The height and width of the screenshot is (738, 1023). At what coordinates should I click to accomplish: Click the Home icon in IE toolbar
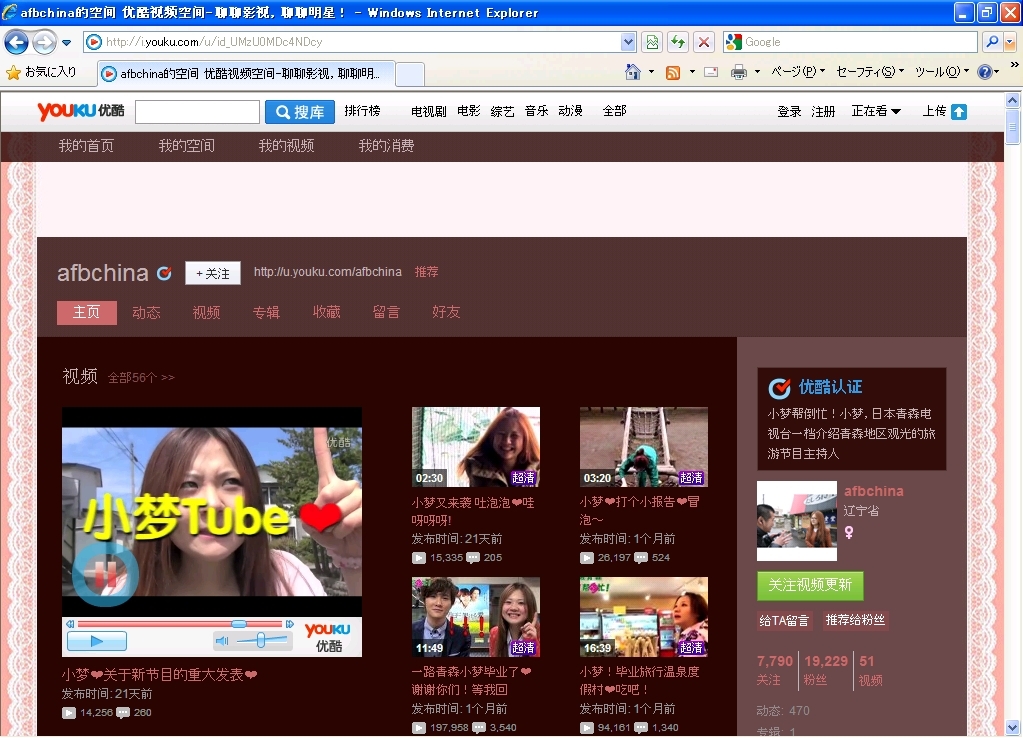tap(632, 72)
